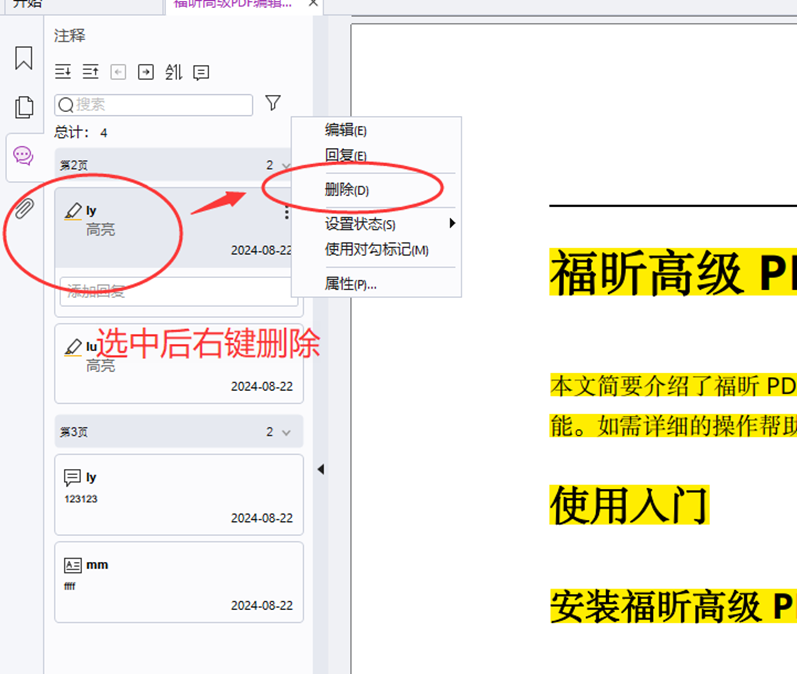Select the lu 高亮 comment card

[x=179, y=363]
